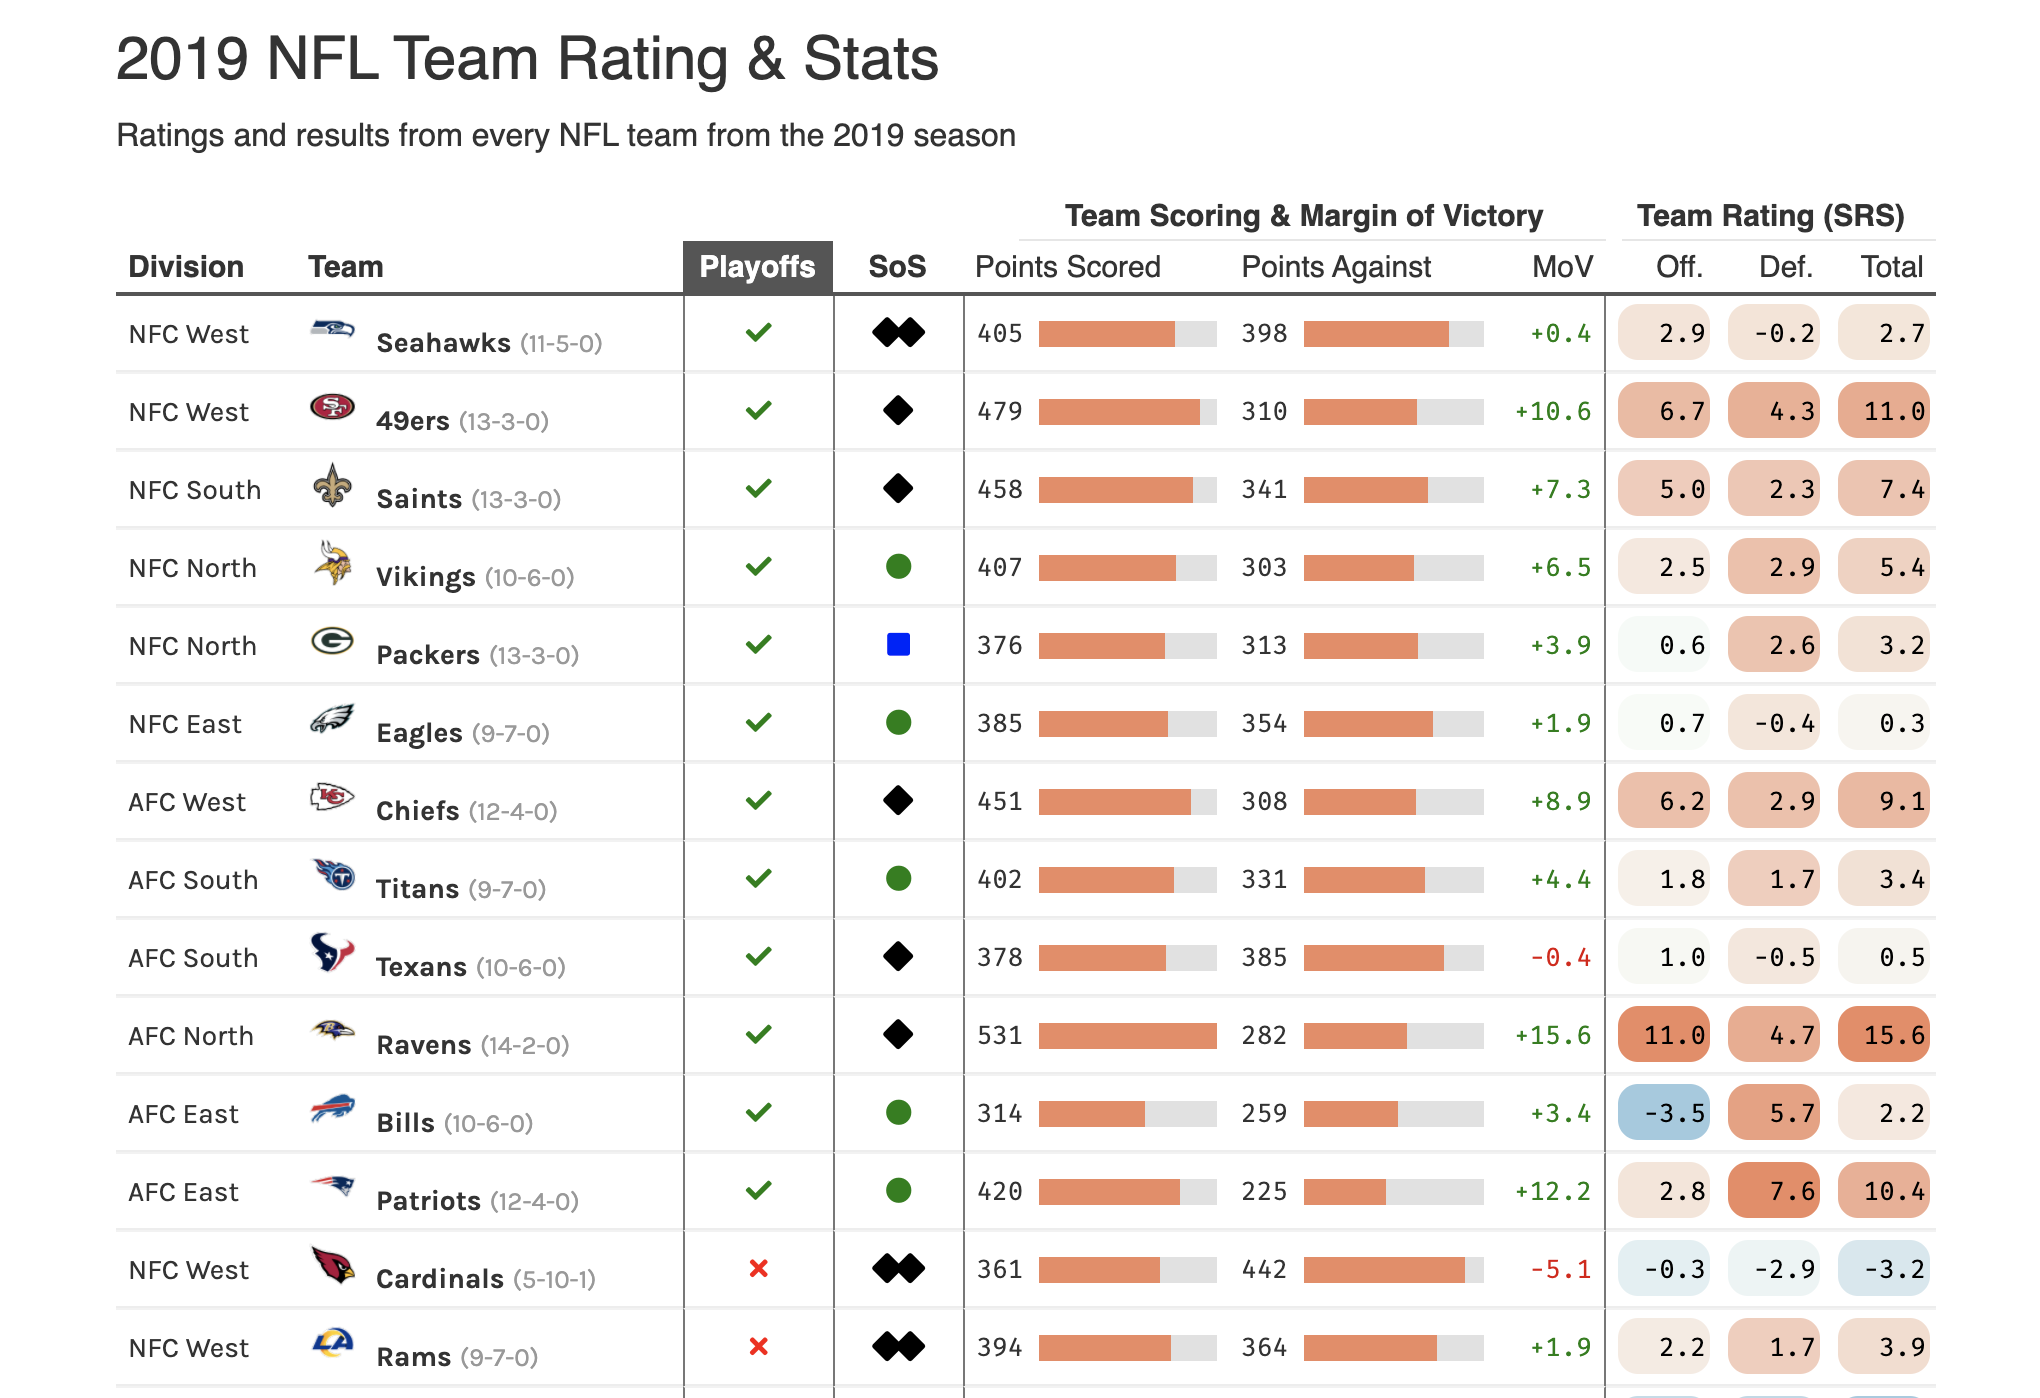Click the 49ers team logo

pos(332,407)
